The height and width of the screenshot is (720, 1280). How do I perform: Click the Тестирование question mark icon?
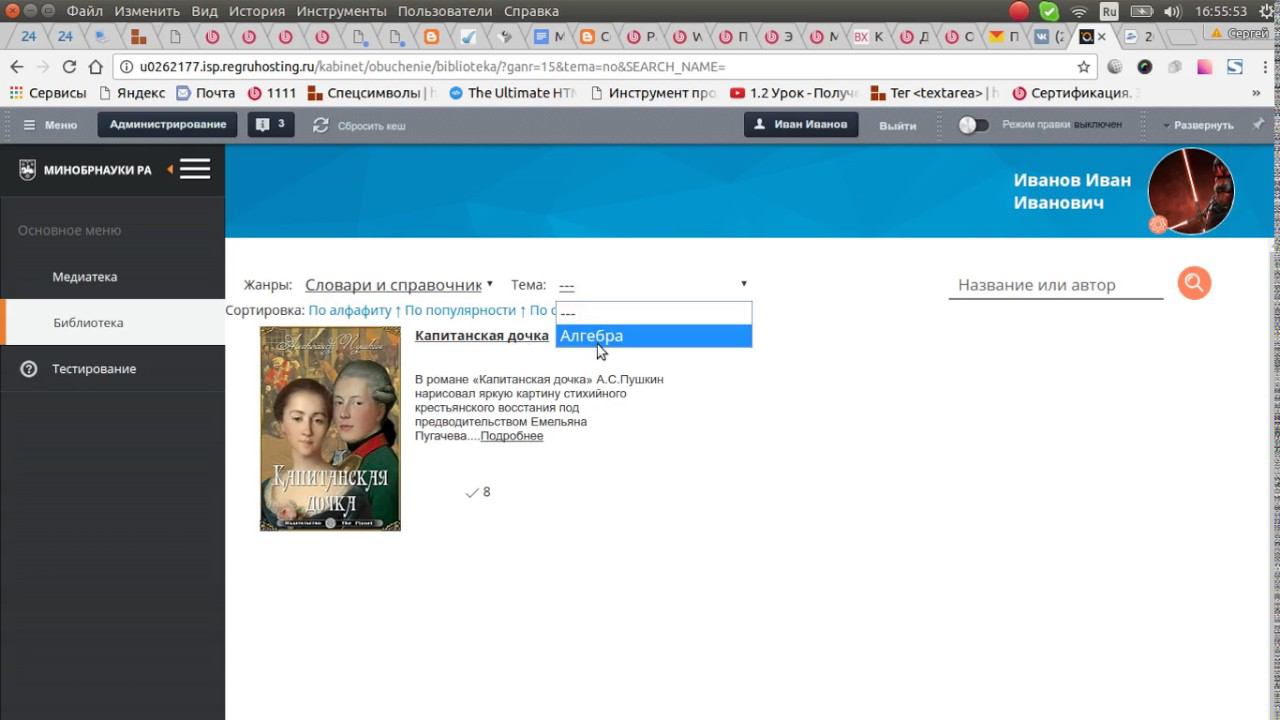[x=29, y=369]
